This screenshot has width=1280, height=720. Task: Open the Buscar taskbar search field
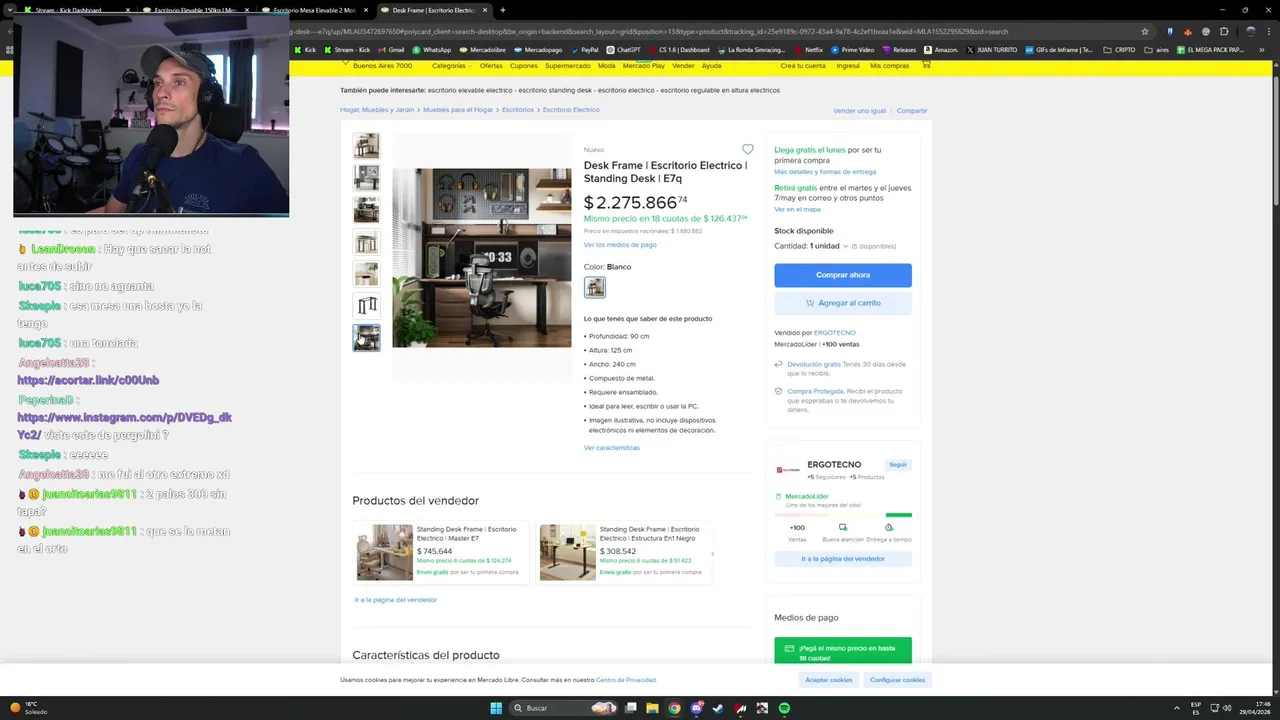point(564,708)
